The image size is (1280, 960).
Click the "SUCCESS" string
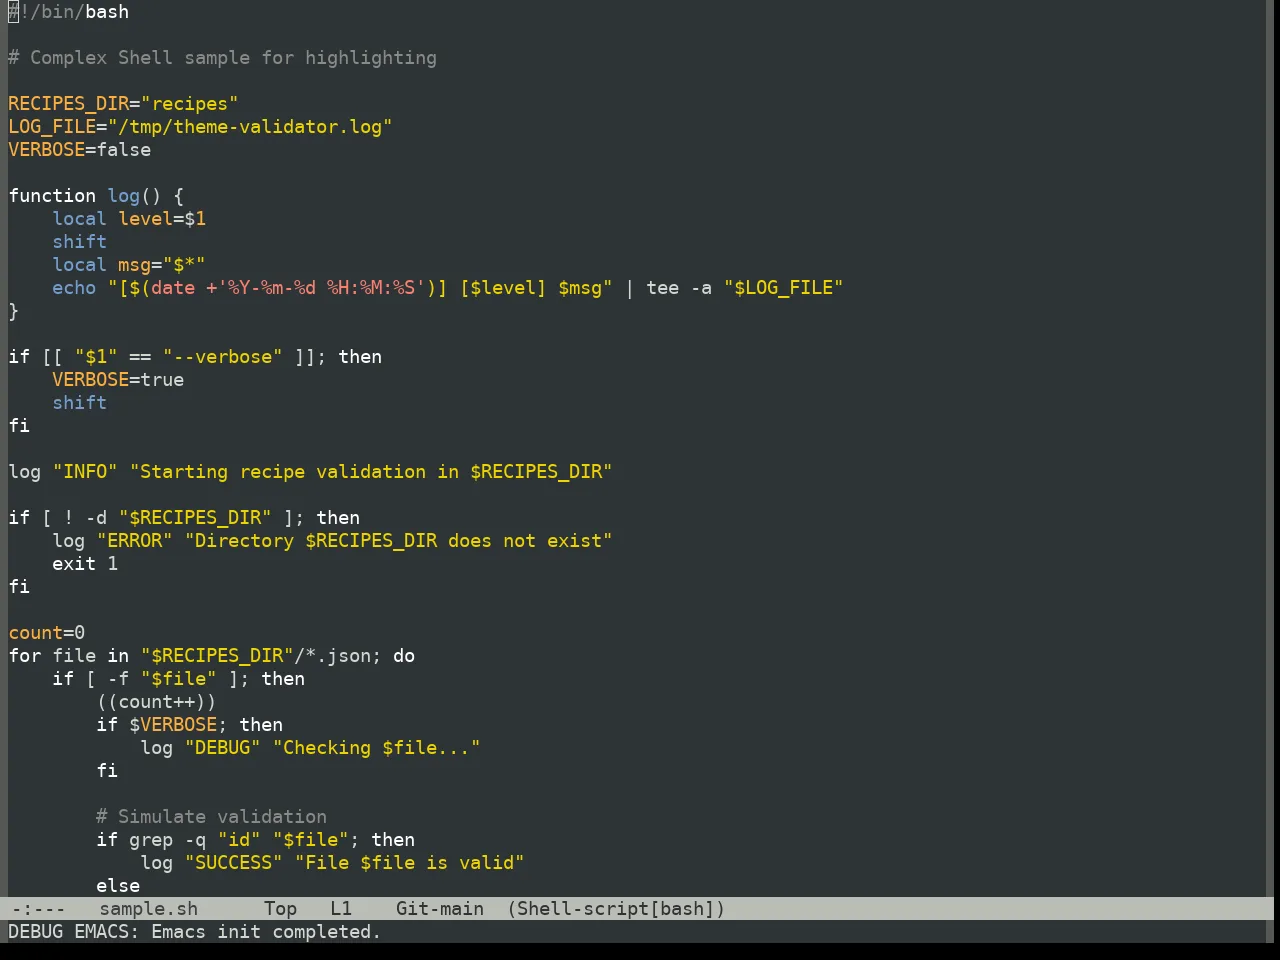pyautogui.click(x=233, y=863)
